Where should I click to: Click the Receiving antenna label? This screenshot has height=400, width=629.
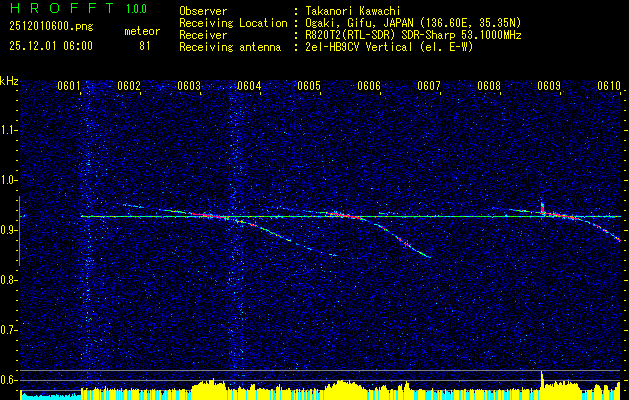(230, 47)
